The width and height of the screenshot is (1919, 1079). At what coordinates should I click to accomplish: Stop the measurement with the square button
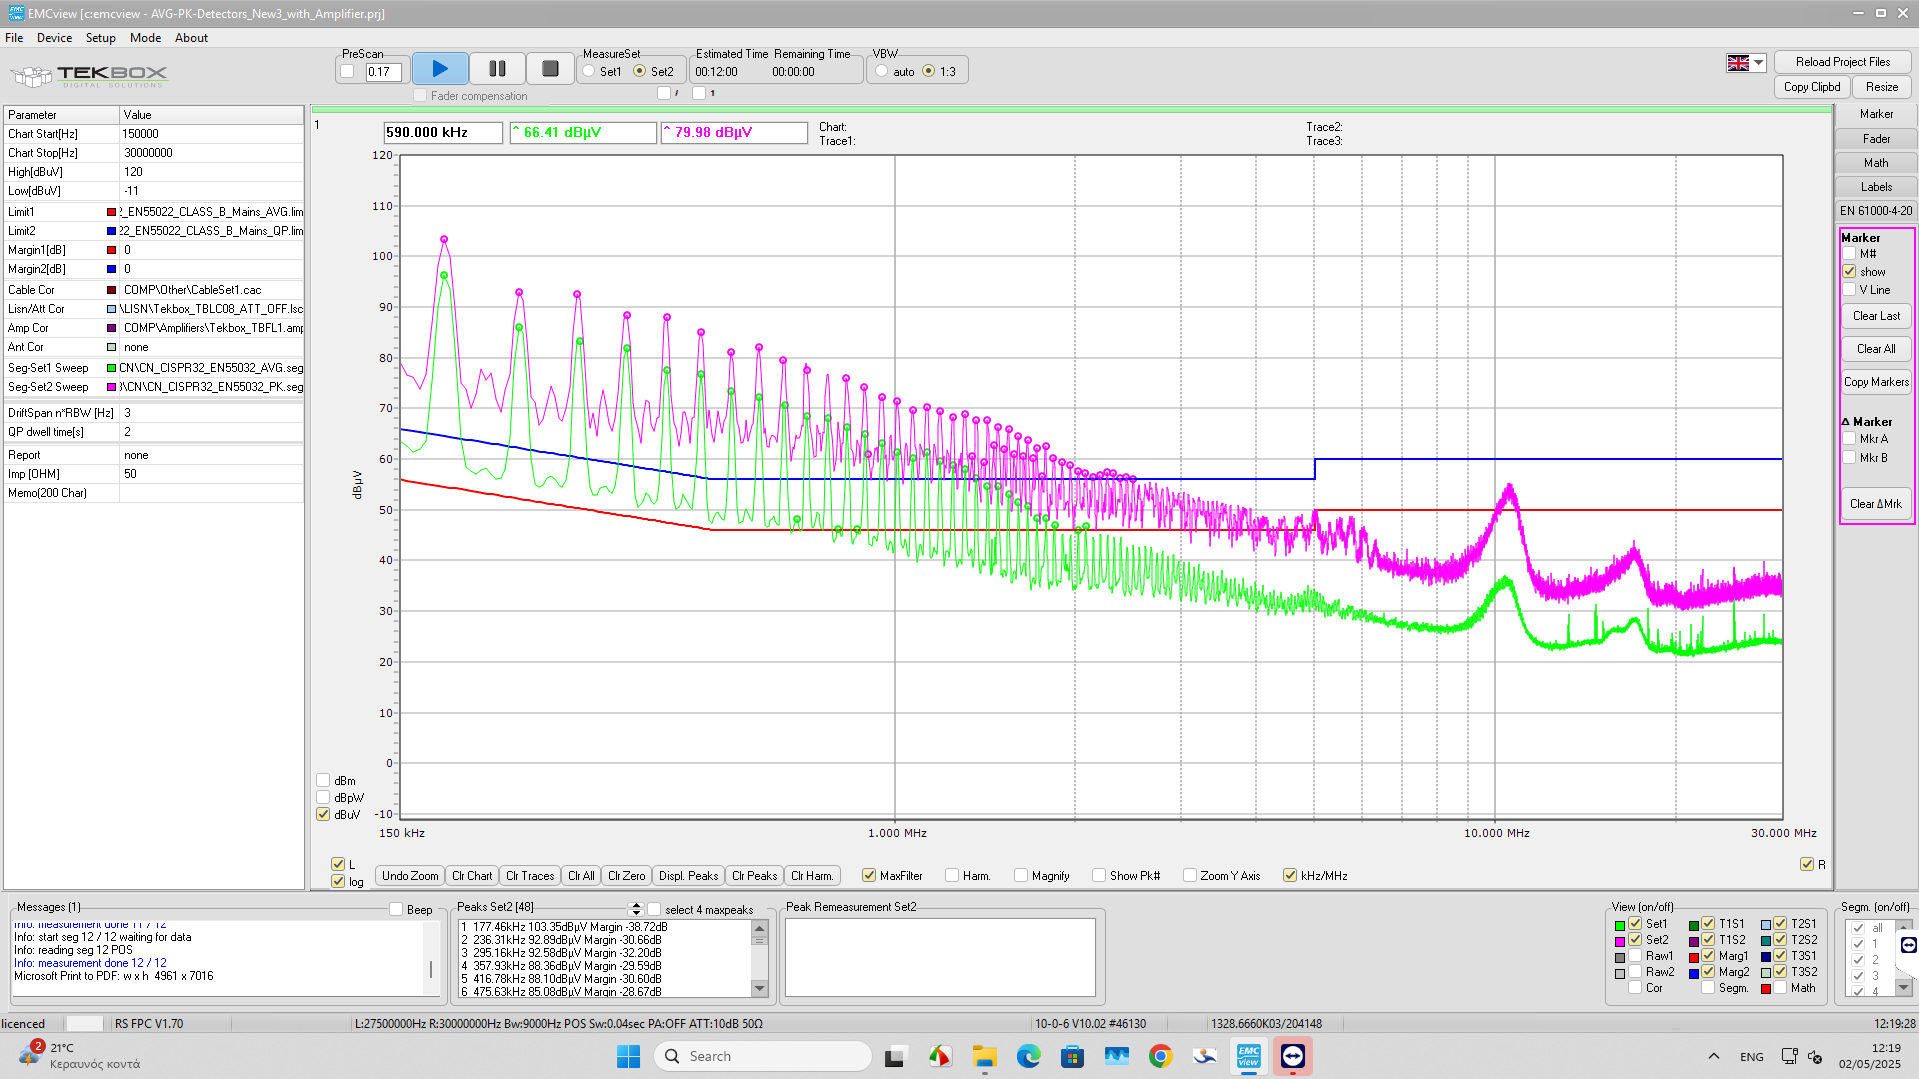[549, 69]
